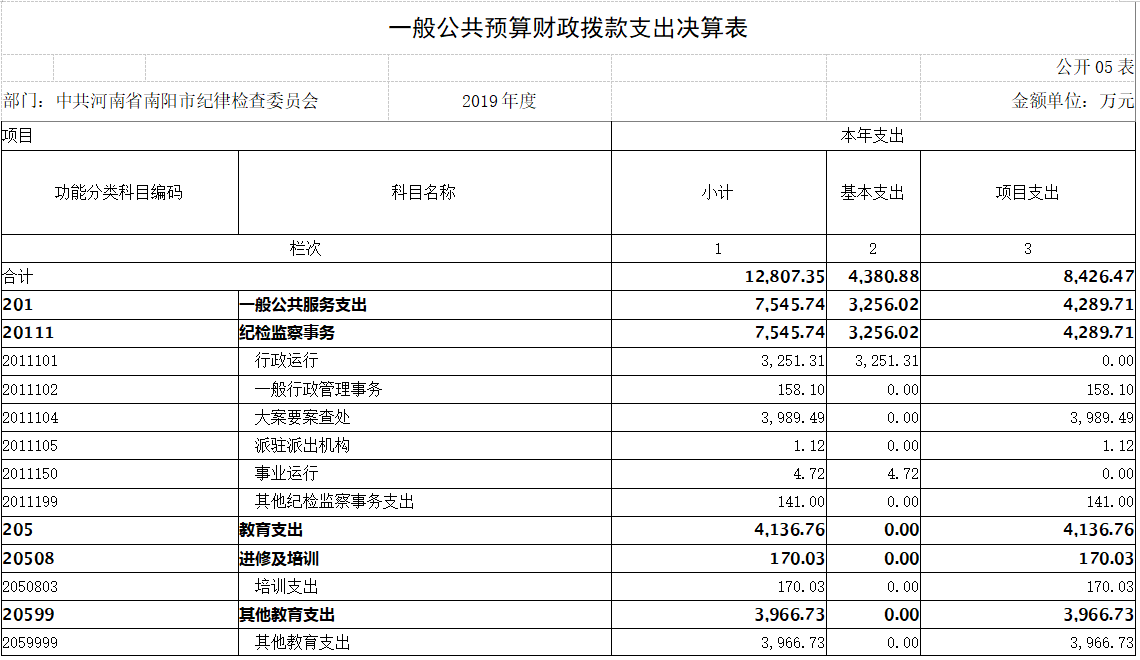Select the 其他纪检监察事务支出 cell
The height and width of the screenshot is (660, 1140).
[x=425, y=502]
